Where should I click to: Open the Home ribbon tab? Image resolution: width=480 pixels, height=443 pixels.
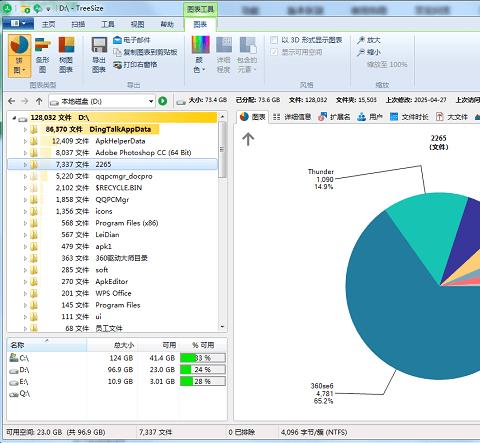pos(49,24)
